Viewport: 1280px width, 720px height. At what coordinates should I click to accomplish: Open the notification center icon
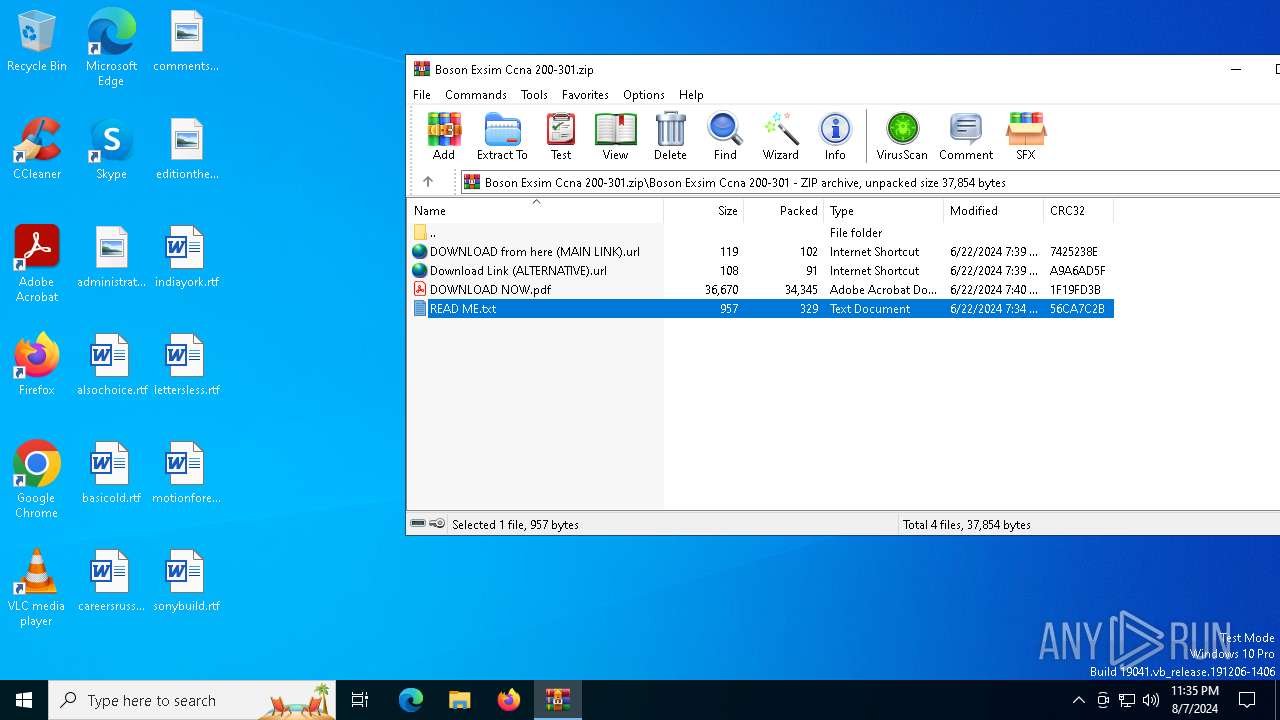(1247, 700)
